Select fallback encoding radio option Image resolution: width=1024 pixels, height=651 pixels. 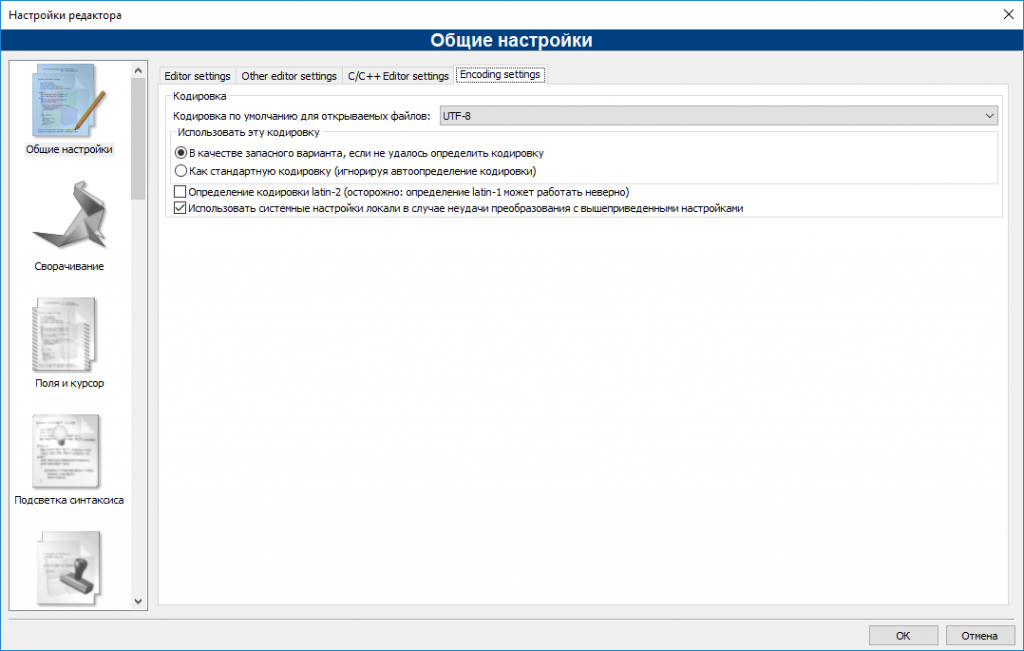pos(180,153)
